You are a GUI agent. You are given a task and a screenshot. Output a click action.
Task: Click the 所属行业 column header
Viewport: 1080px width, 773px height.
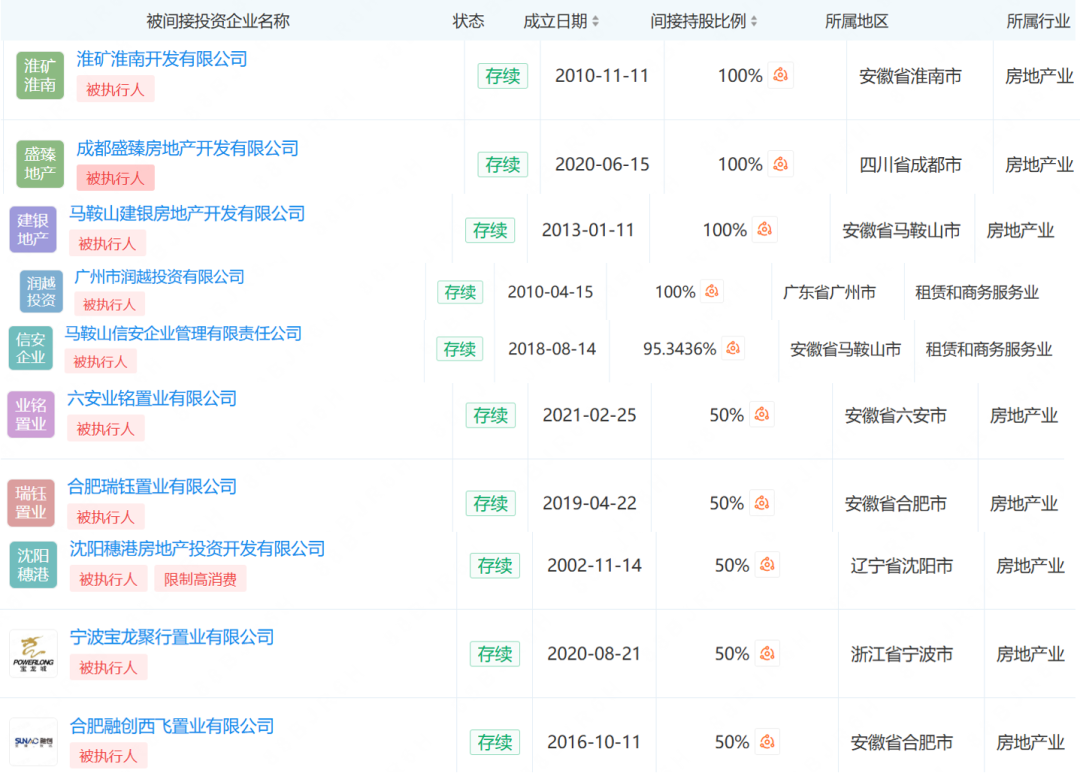click(1039, 21)
